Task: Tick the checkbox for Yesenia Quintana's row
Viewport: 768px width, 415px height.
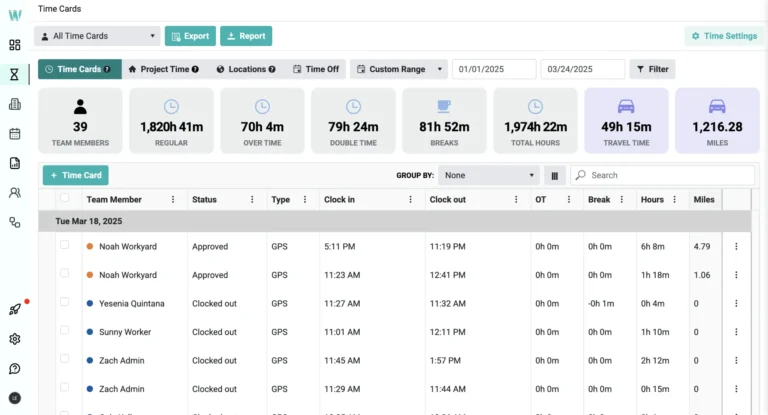Action: pyautogui.click(x=65, y=303)
